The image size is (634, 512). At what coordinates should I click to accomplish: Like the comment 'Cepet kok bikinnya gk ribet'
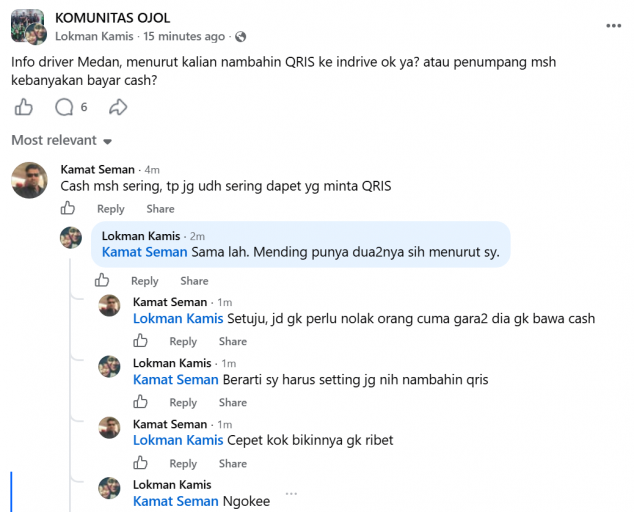tap(140, 463)
